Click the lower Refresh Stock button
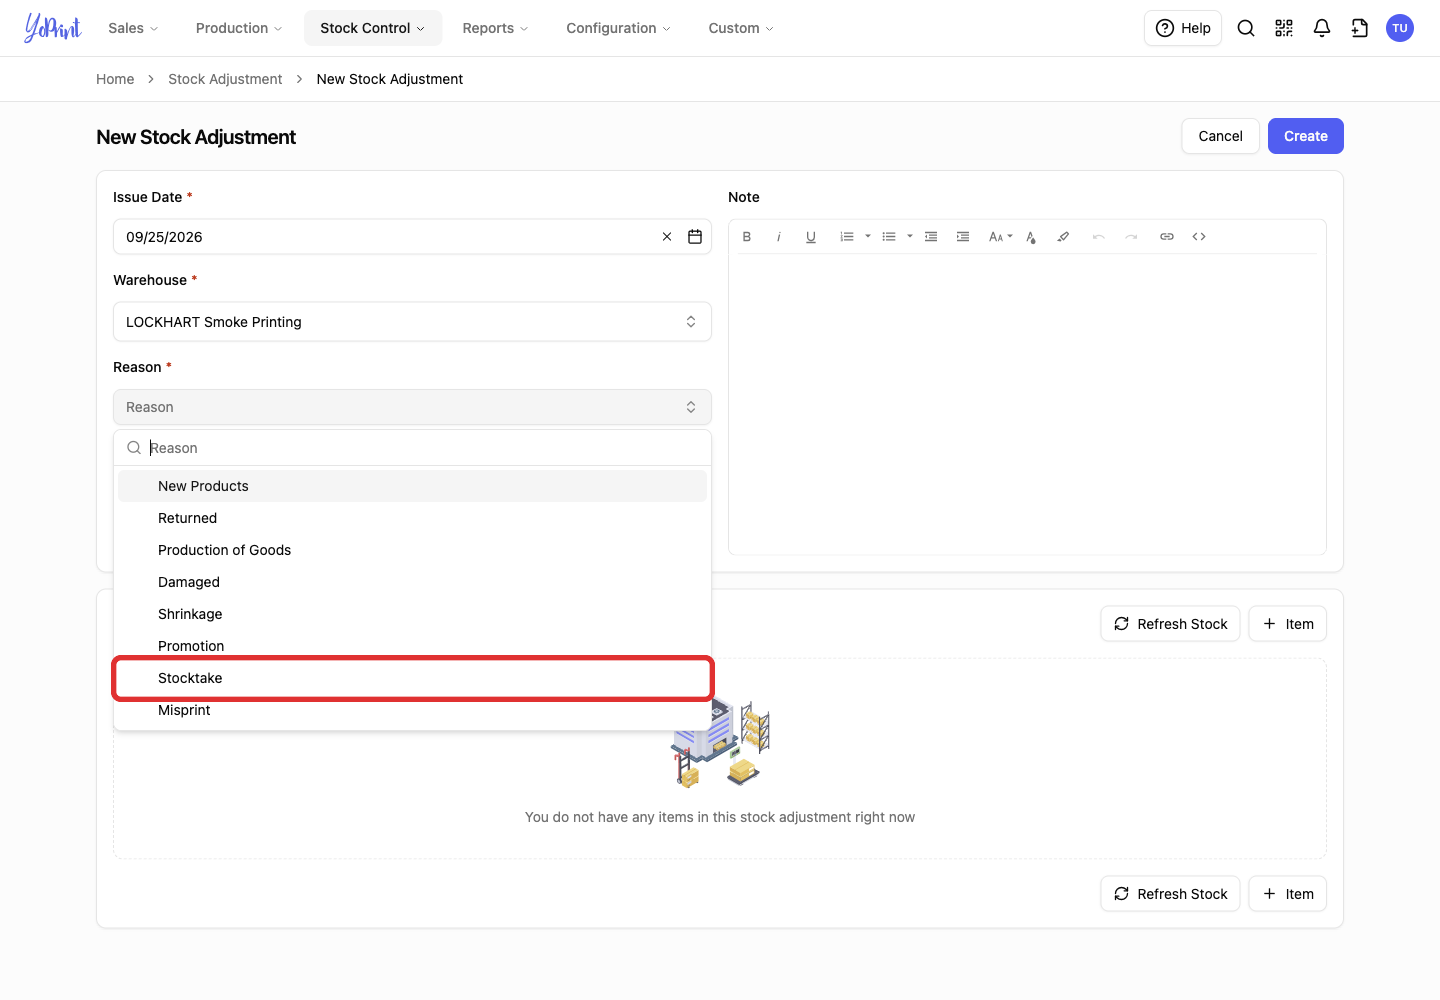 [1171, 894]
